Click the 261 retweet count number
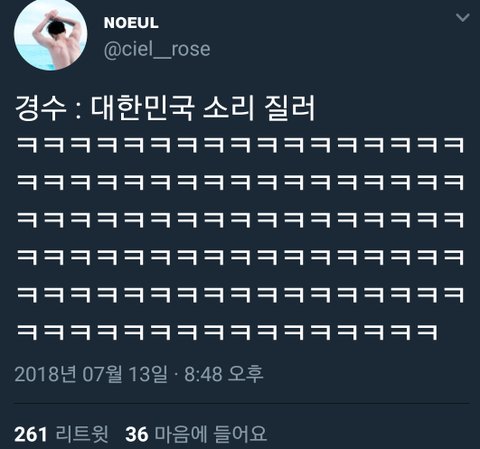Viewport: 480px width, 449px height. tap(31, 435)
